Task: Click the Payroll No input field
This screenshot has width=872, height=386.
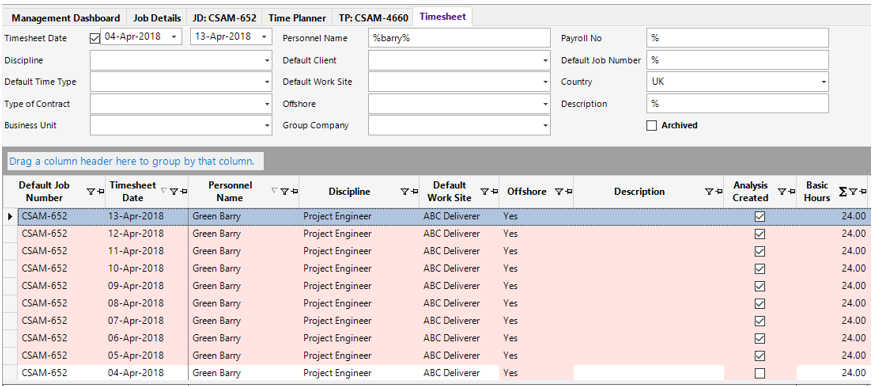Action: click(x=737, y=38)
